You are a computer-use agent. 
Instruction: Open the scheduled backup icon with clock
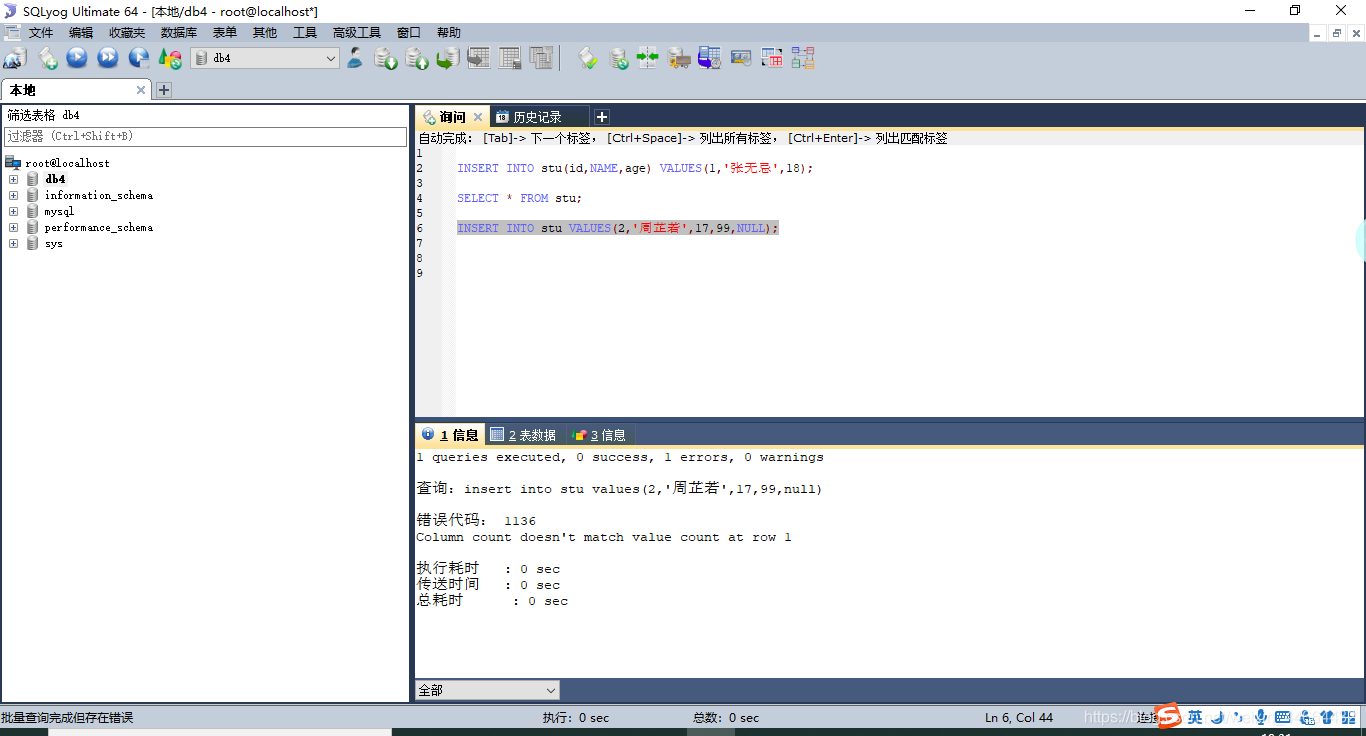tap(710, 58)
